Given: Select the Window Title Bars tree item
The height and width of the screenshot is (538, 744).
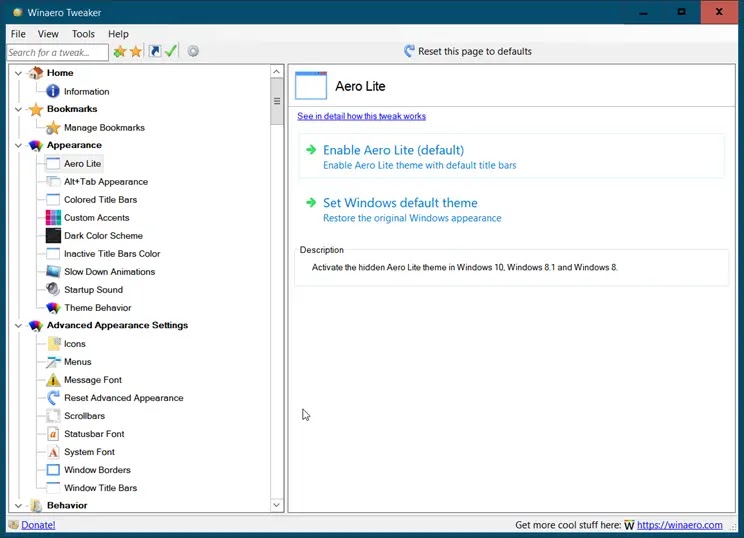Looking at the screenshot, I should (101, 488).
